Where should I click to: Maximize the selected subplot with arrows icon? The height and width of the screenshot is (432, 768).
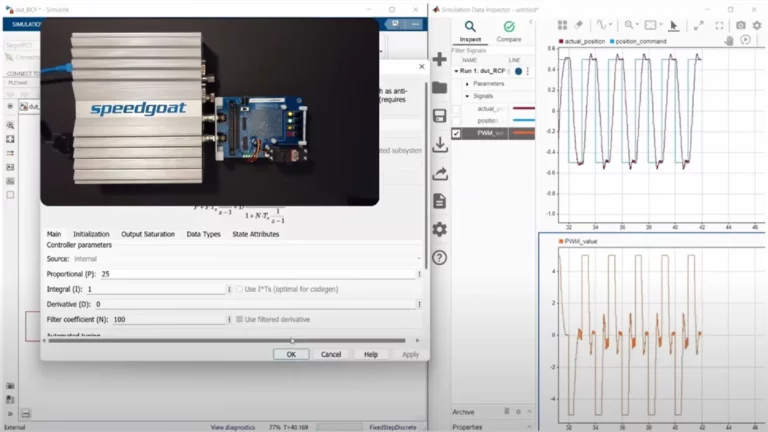698,25
